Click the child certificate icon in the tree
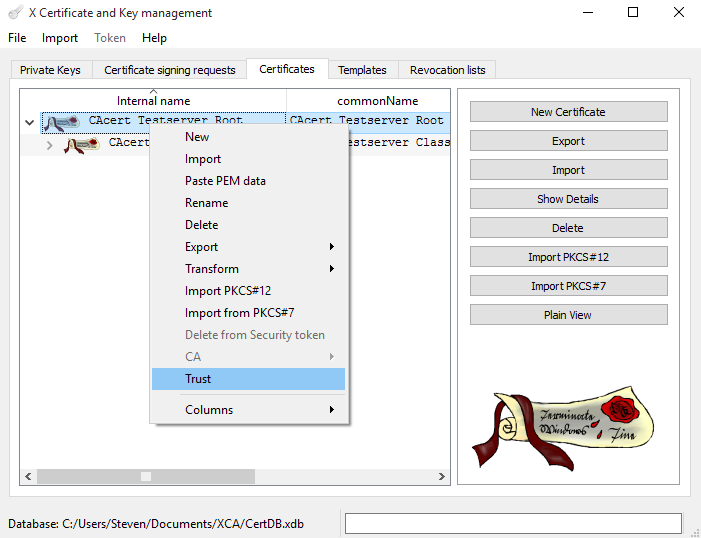Screen dimensions: 701x538 pyautogui.click(x=82, y=145)
